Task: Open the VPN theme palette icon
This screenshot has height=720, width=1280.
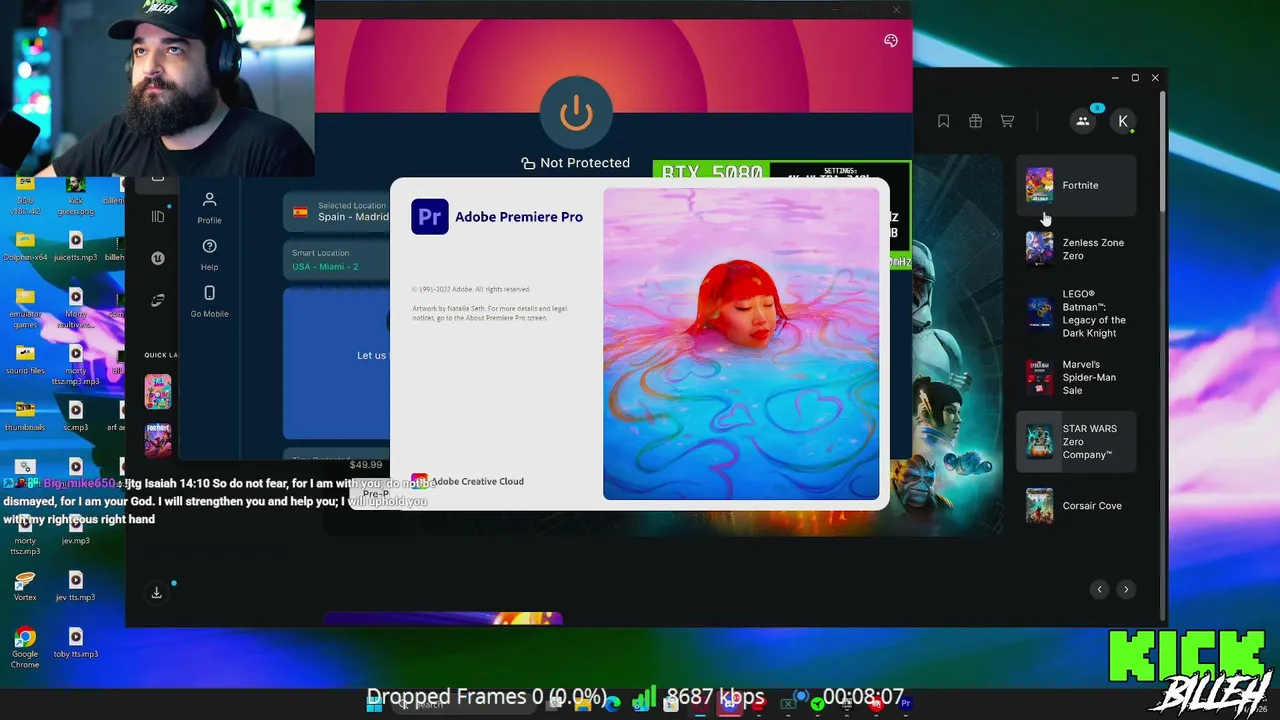Action: coord(891,41)
